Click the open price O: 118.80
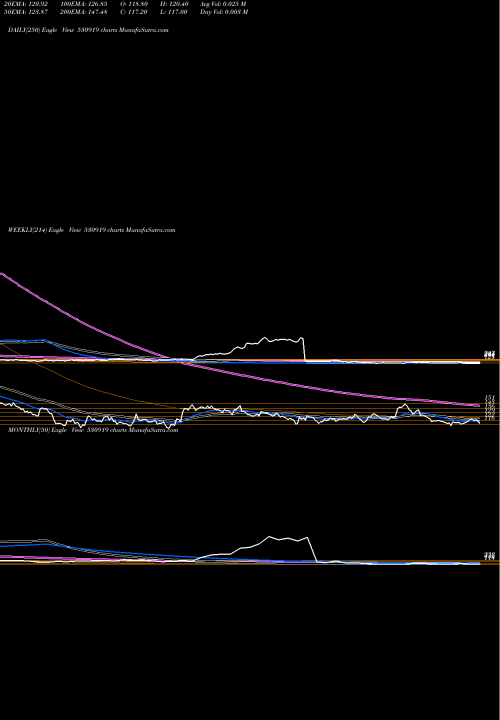 pos(135,4)
